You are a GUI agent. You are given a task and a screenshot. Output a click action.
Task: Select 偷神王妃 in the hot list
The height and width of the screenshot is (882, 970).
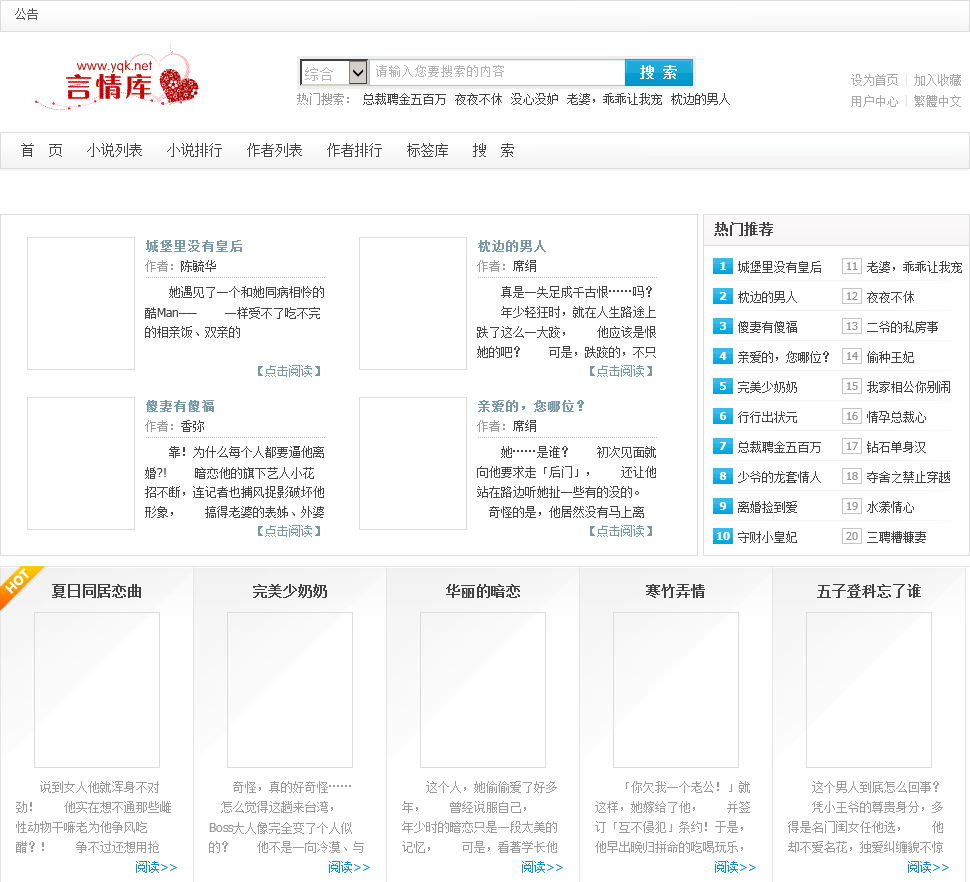(x=890, y=357)
